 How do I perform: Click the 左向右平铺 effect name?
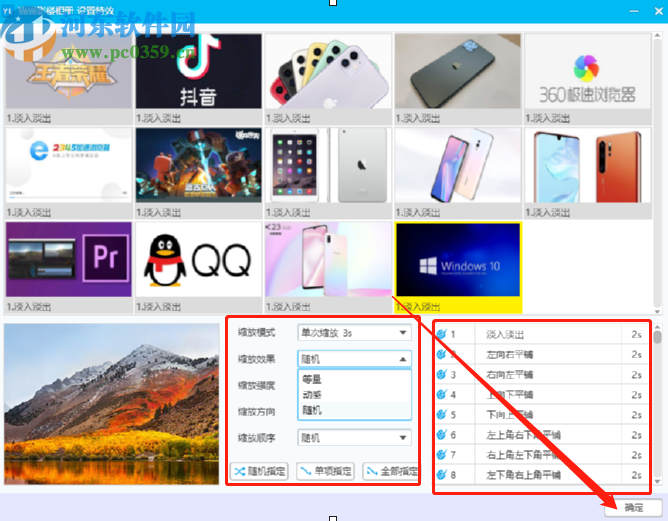(x=510, y=354)
